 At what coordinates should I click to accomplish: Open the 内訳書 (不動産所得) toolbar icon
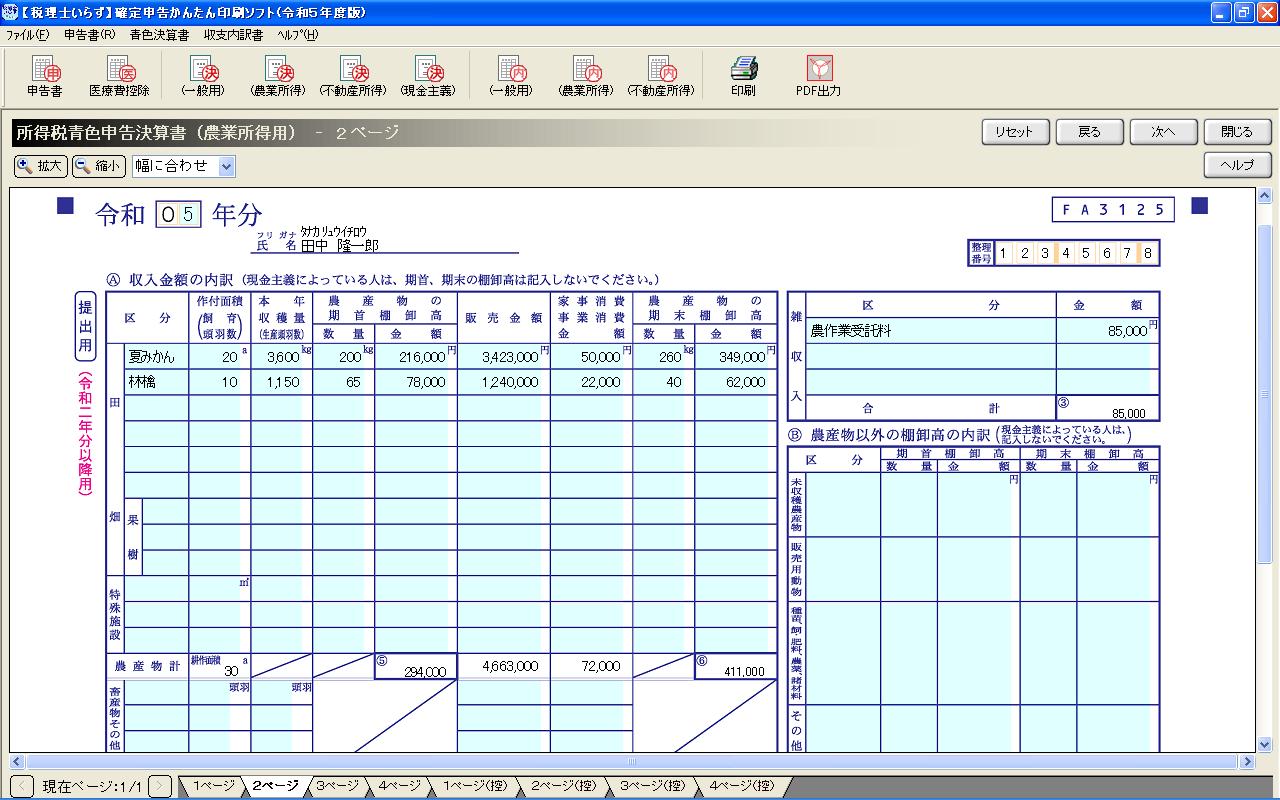(660, 76)
